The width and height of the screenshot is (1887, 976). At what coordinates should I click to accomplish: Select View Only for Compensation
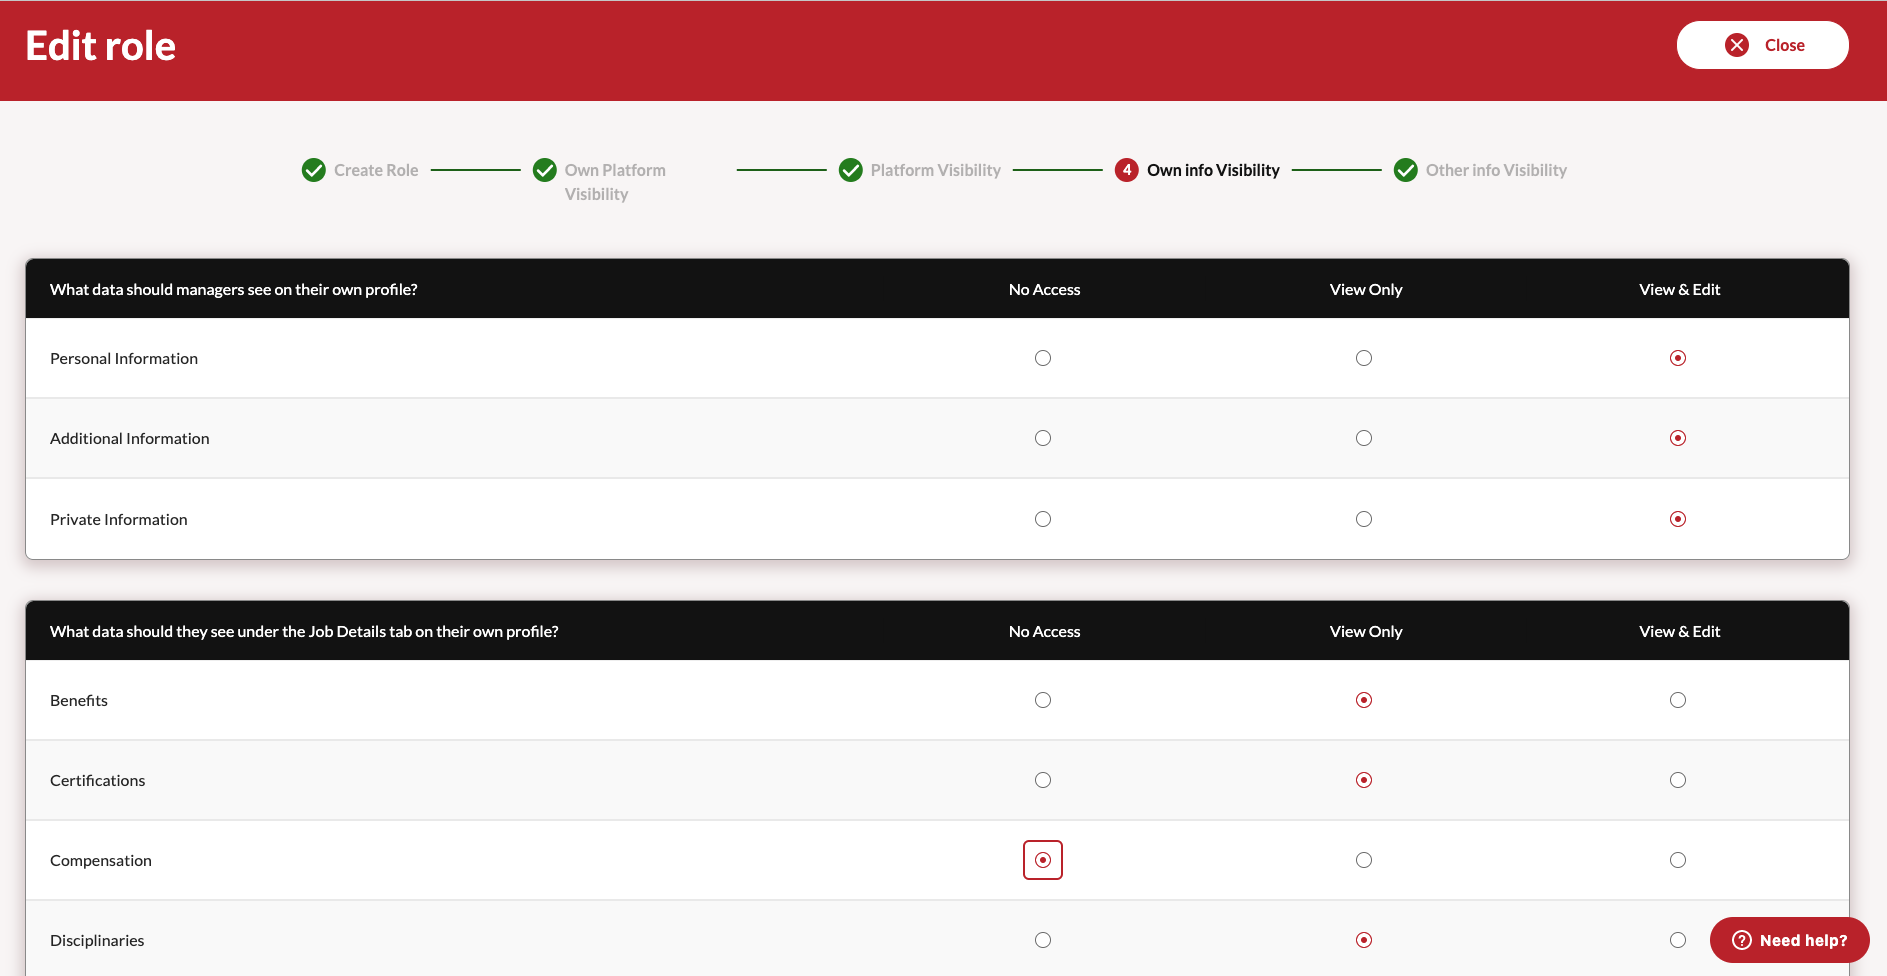coord(1364,860)
